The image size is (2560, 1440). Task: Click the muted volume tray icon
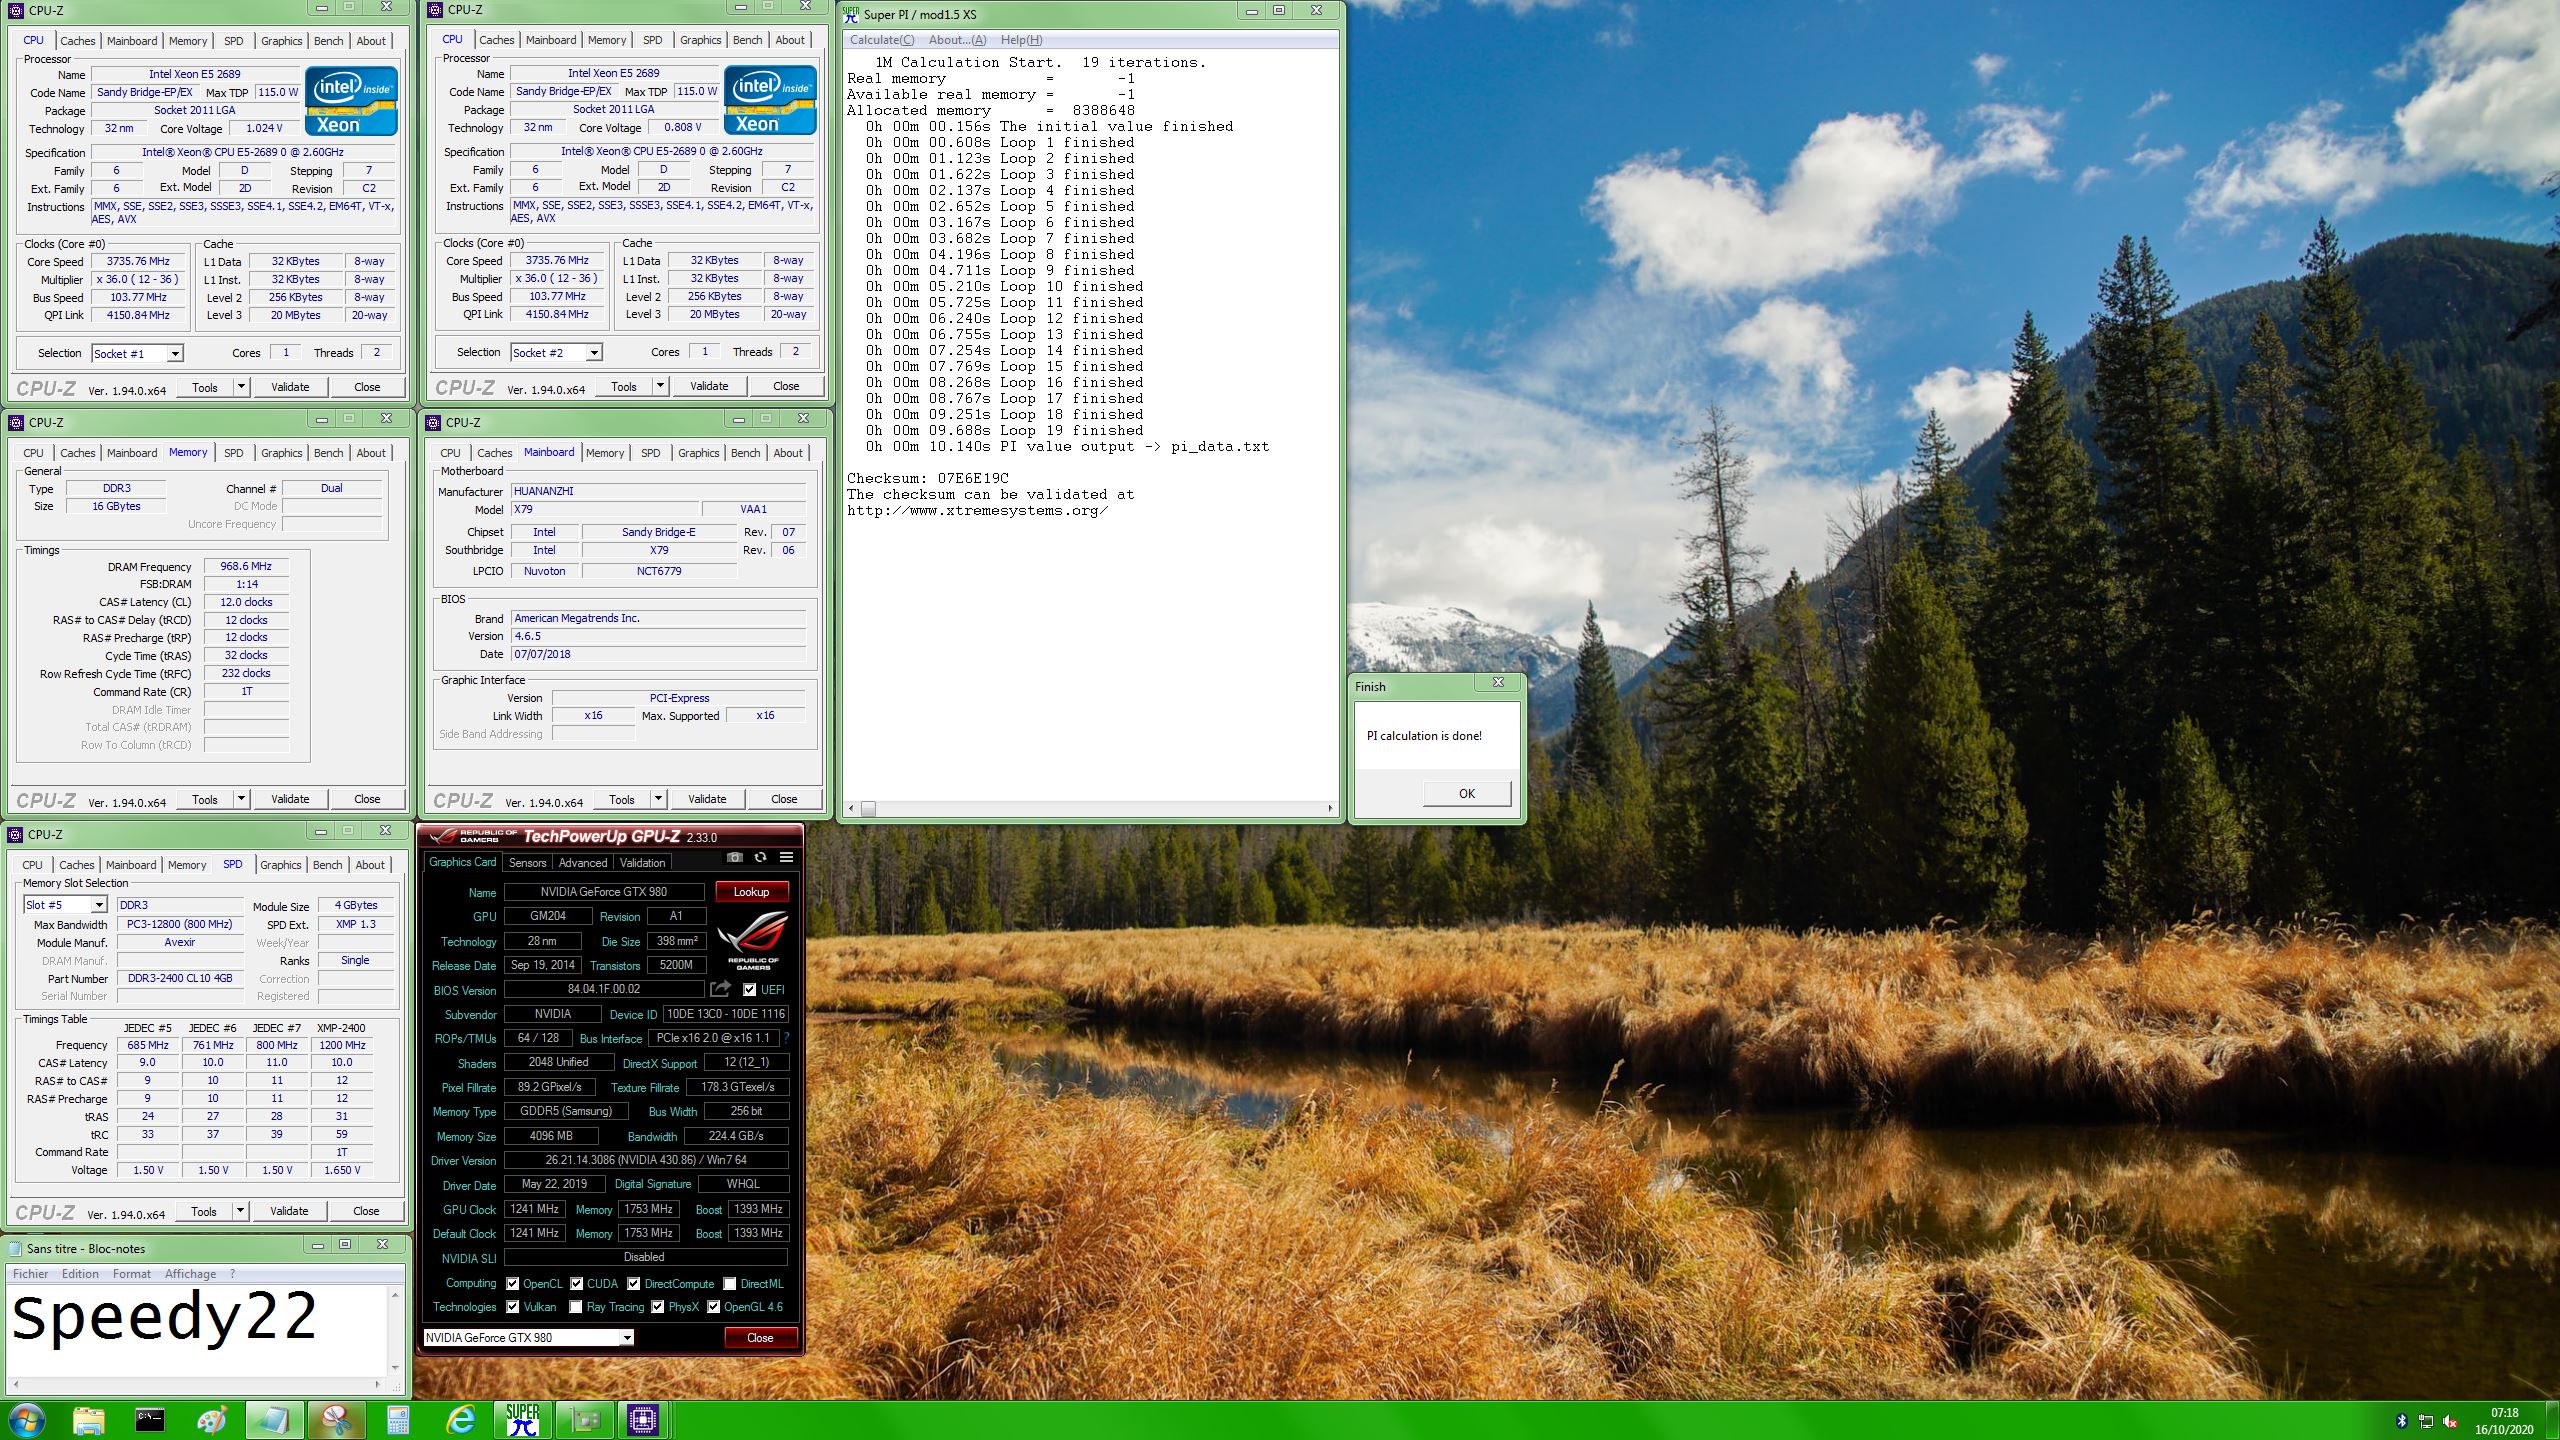[2450, 1421]
